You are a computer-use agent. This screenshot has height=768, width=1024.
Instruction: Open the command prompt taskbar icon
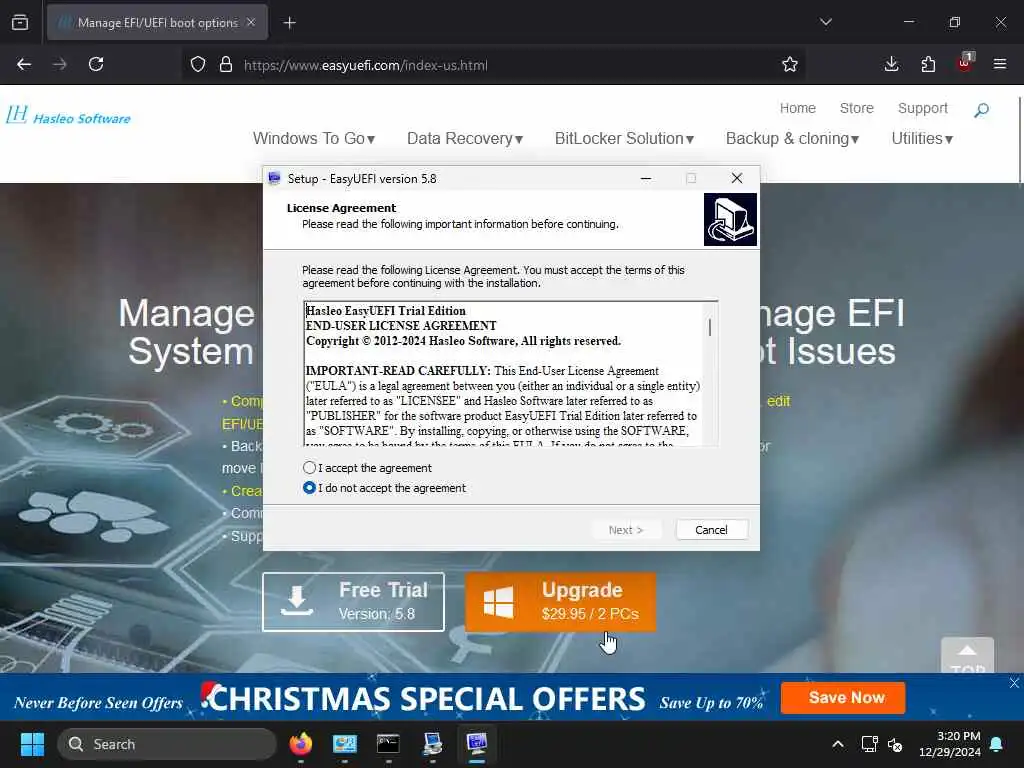tap(388, 744)
